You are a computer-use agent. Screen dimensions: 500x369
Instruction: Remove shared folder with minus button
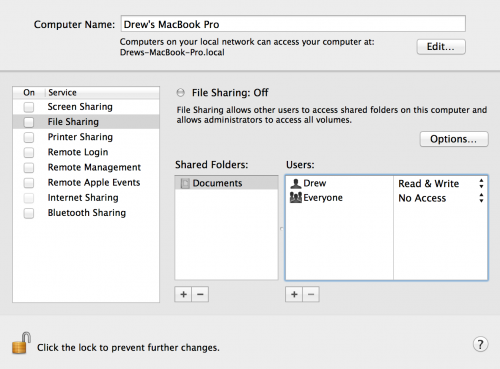pyautogui.click(x=200, y=294)
